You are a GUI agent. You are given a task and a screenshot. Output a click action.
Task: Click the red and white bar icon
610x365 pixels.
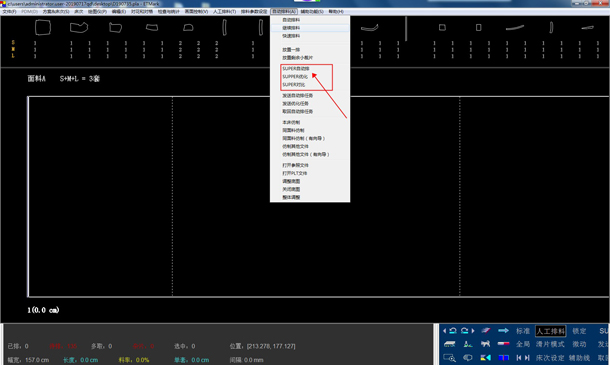[x=503, y=344]
